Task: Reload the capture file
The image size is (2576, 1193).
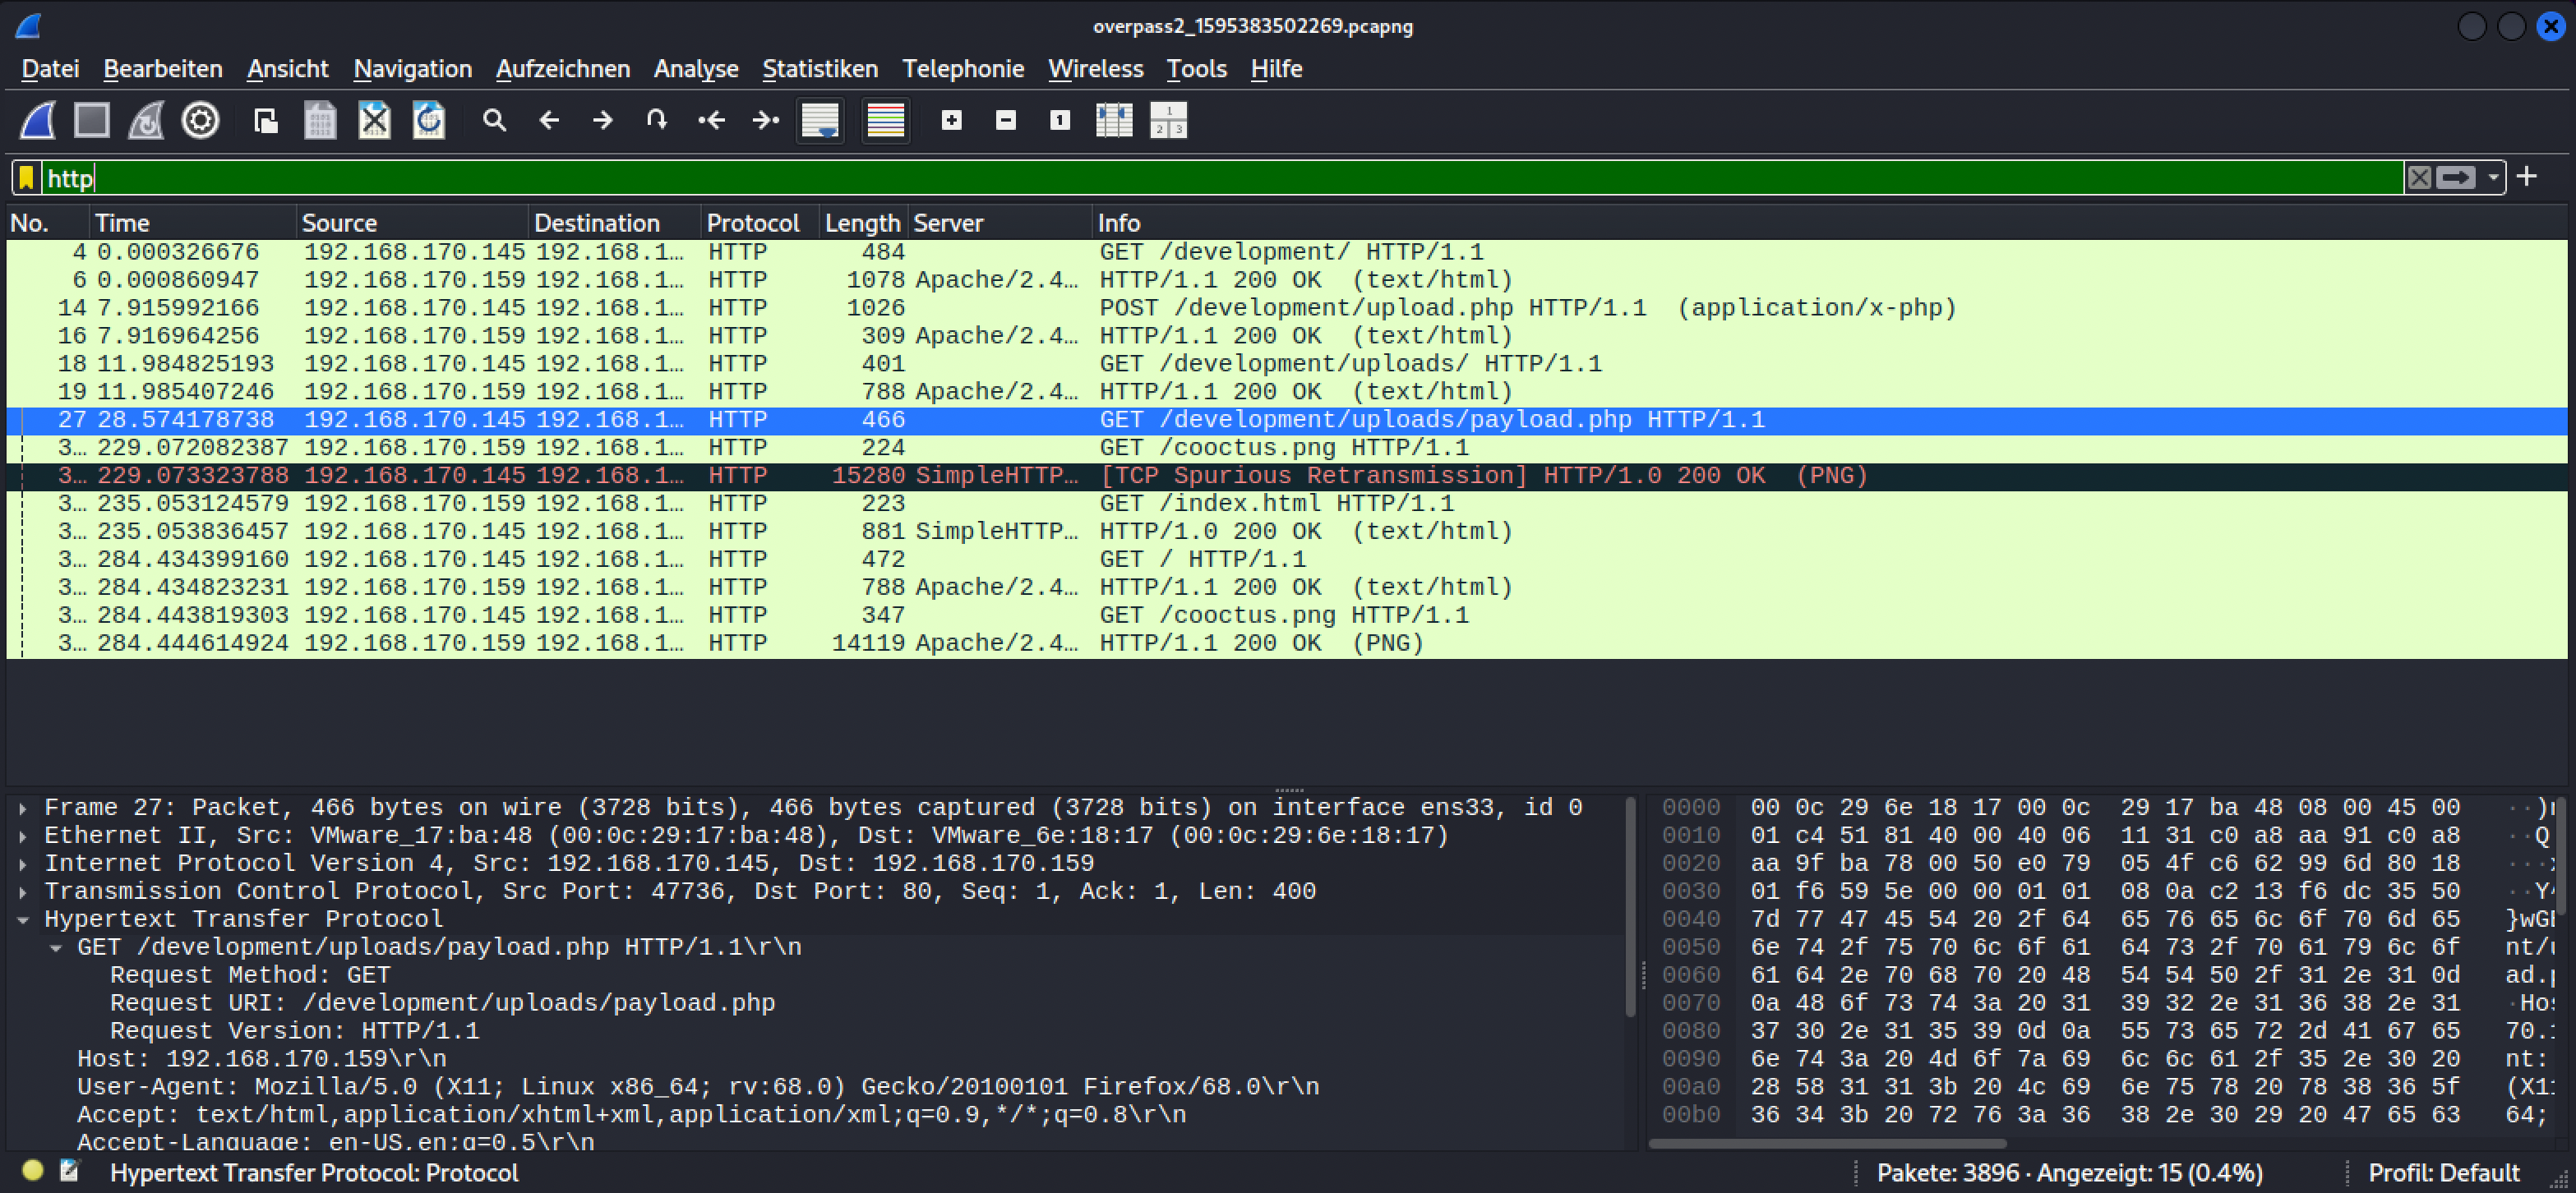Action: (x=429, y=121)
